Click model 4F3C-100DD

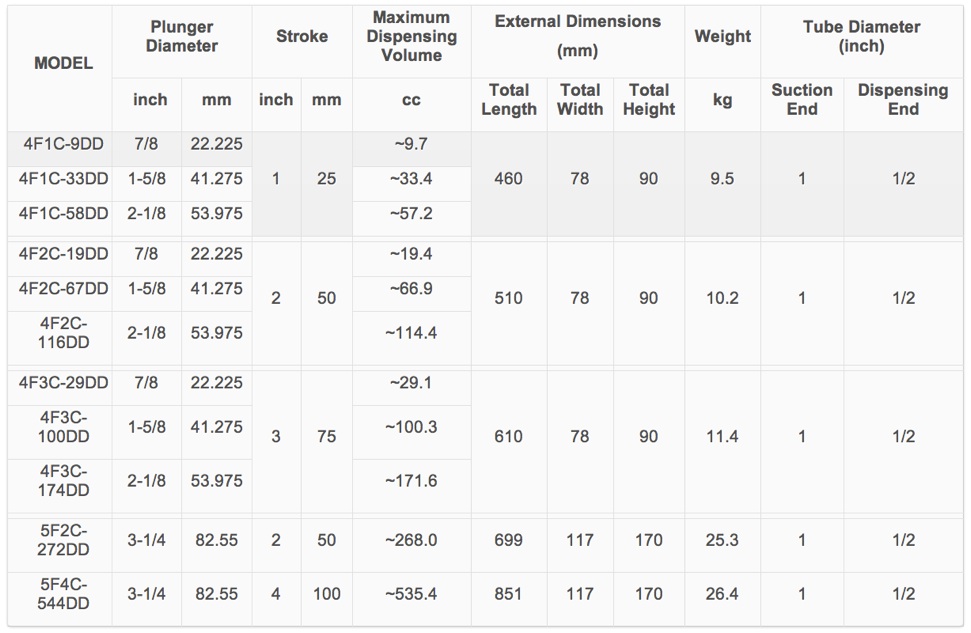tap(63, 427)
